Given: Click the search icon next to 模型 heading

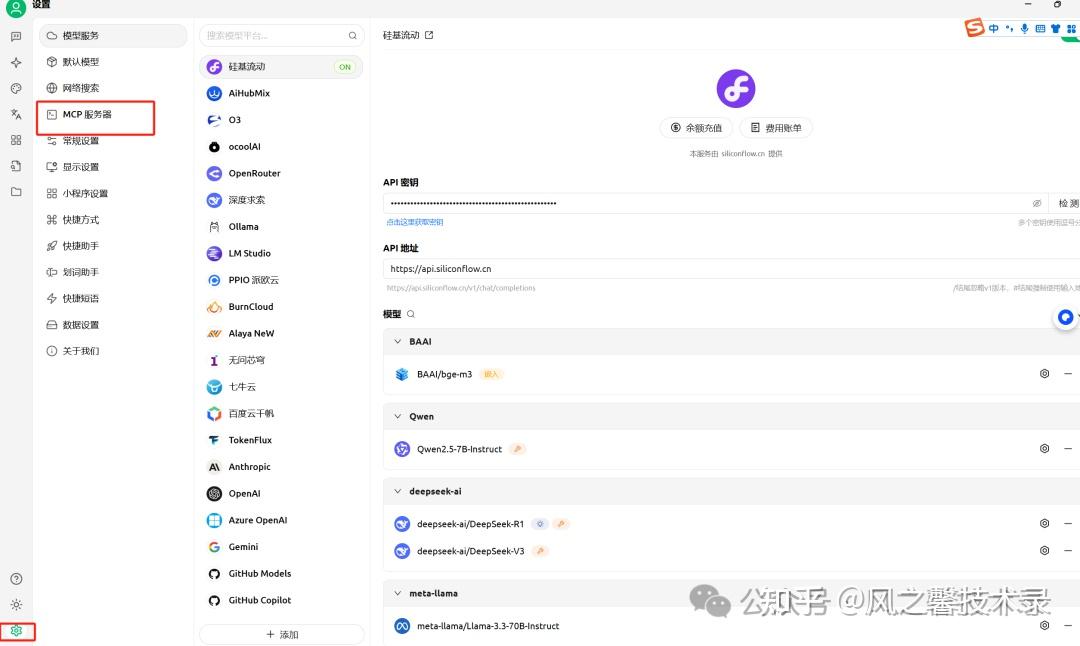Looking at the screenshot, I should coord(411,314).
